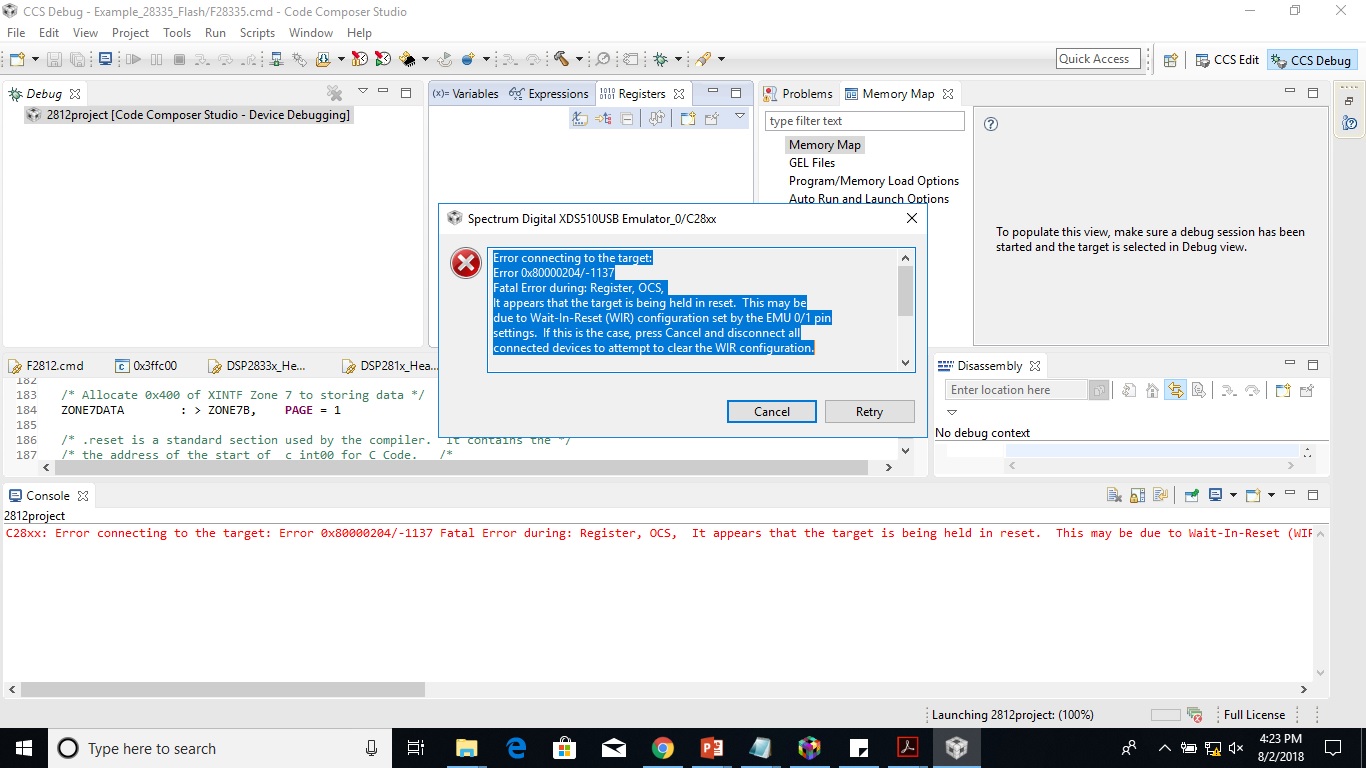Toggle Scroll Lock in Console toolbar
This screenshot has width=1366, height=768.
1137,495
